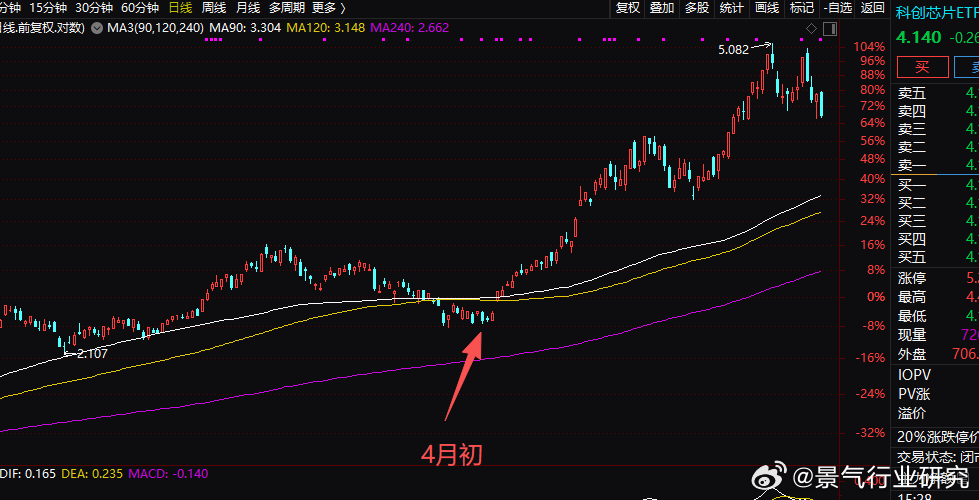The height and width of the screenshot is (500, 979).
Task: Switch to the 60分钟 period tab
Action: (x=139, y=8)
